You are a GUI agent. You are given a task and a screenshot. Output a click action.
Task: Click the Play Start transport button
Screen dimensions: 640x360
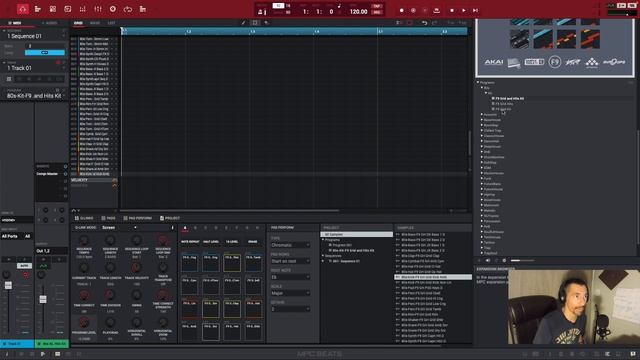tap(476, 11)
